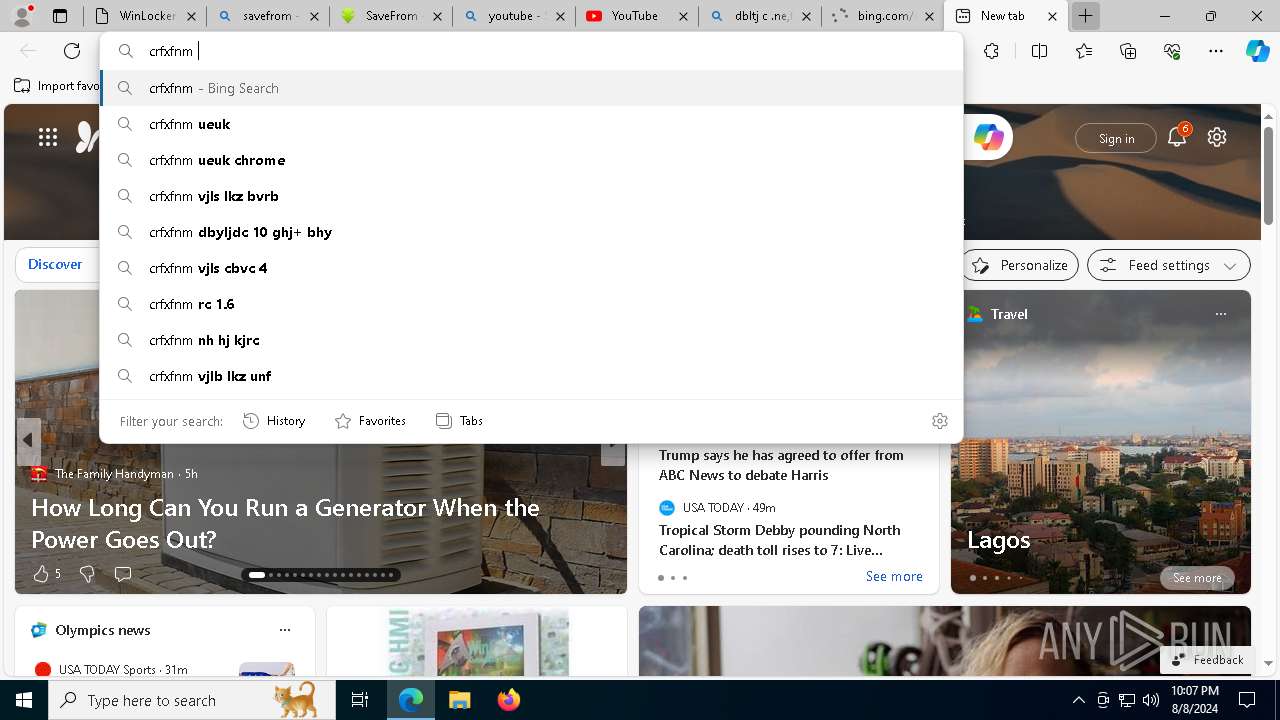
Task: Open the Action Center notifications icon
Action: pos(1247,700)
